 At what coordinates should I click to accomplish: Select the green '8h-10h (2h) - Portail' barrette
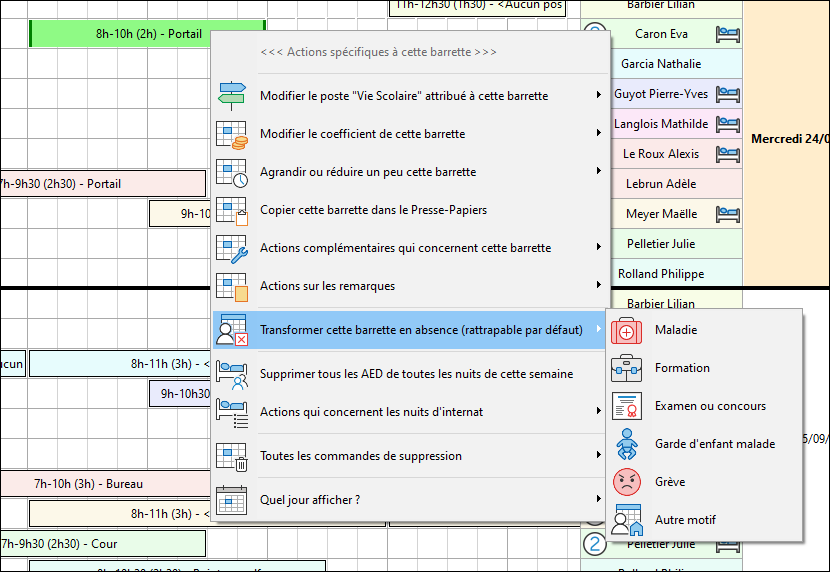[x=148, y=34]
